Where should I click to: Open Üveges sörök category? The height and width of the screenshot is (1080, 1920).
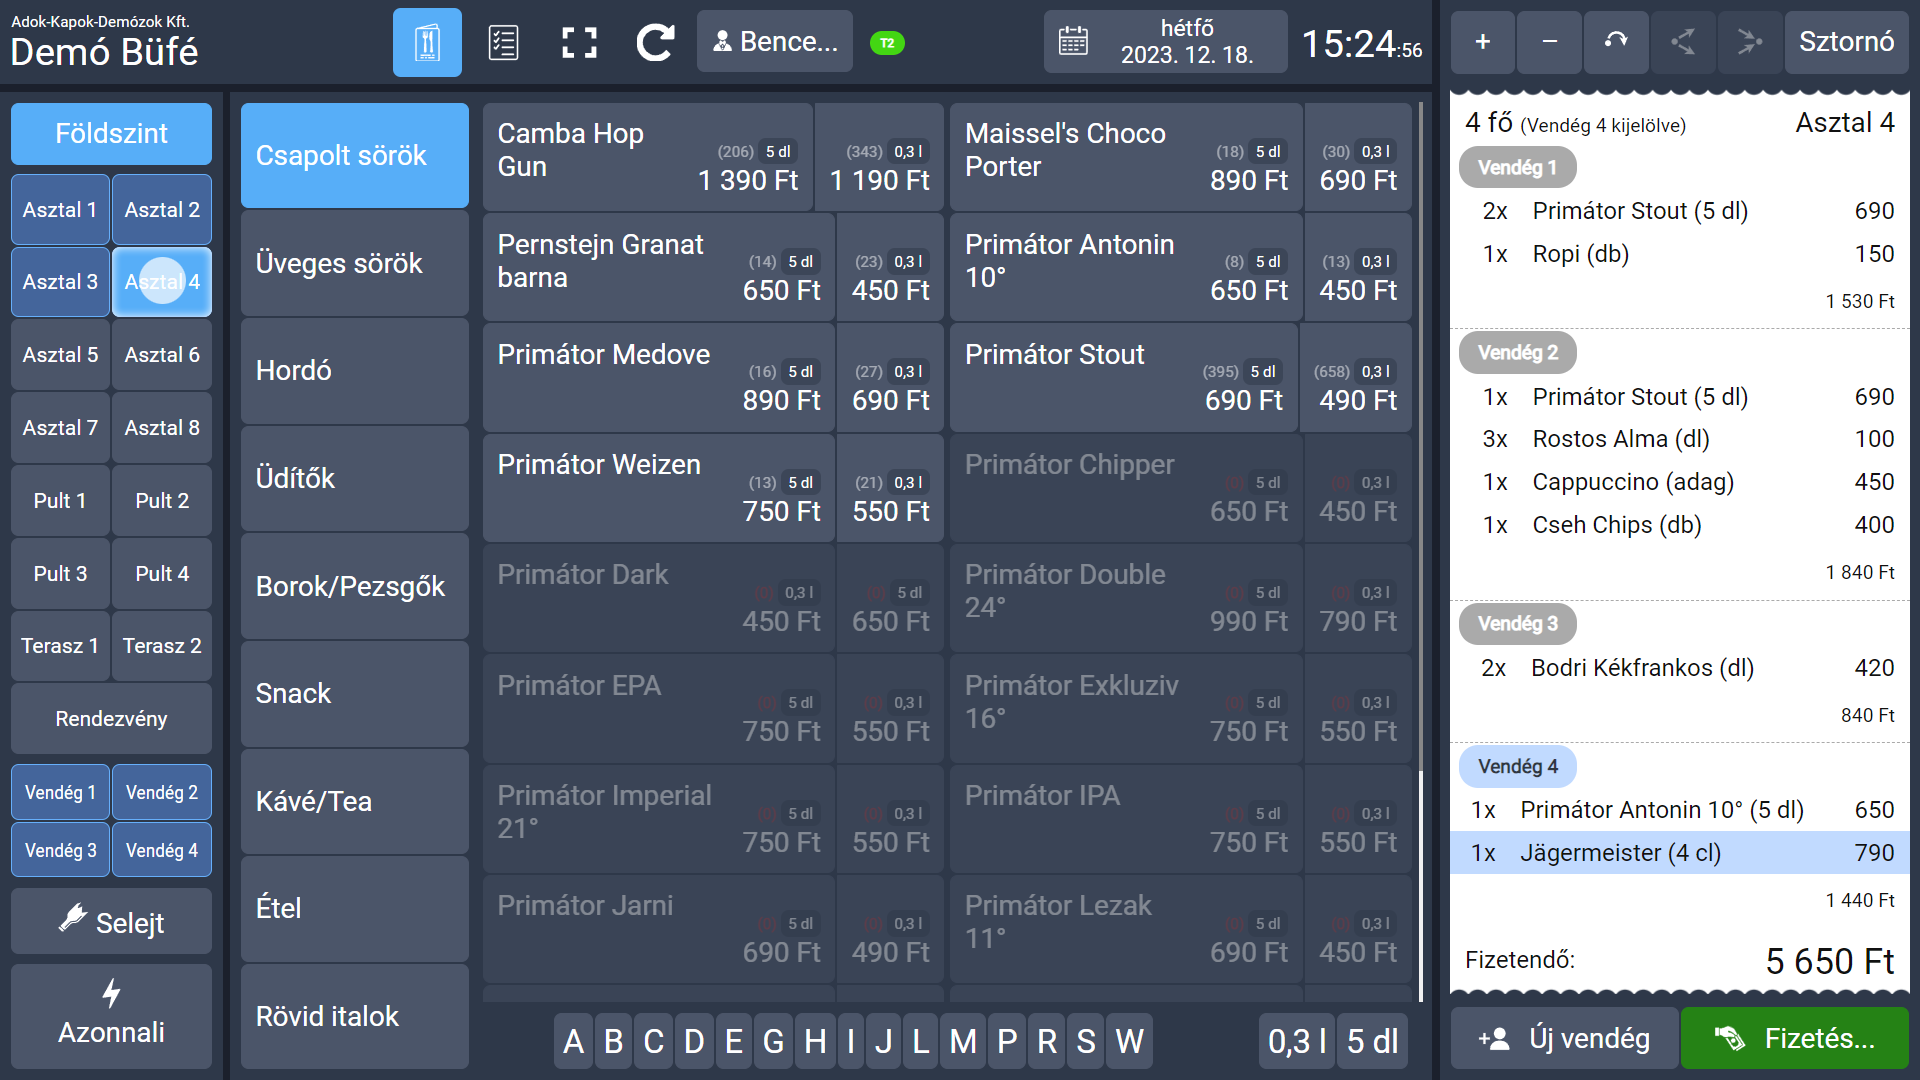point(355,263)
